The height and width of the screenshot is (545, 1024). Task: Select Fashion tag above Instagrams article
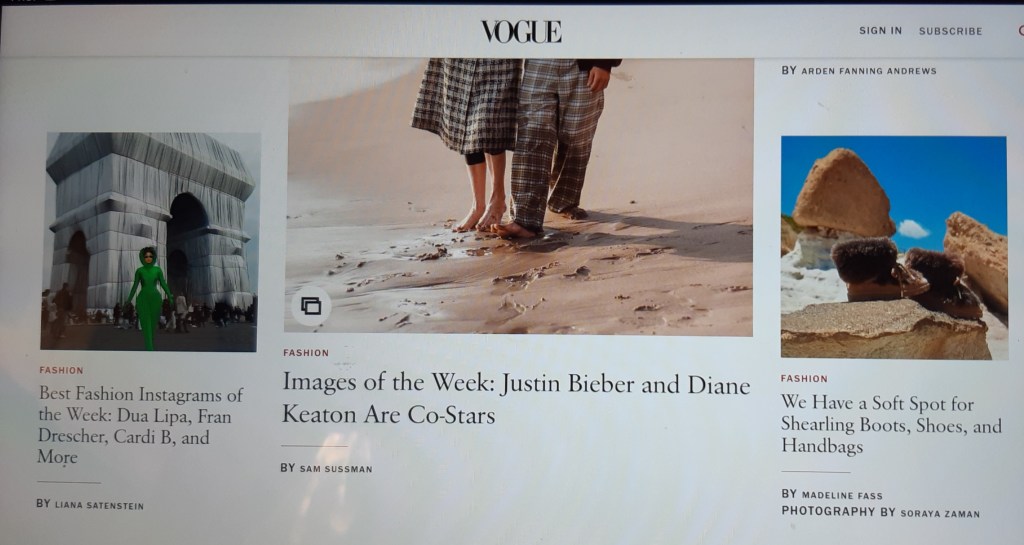[61, 370]
